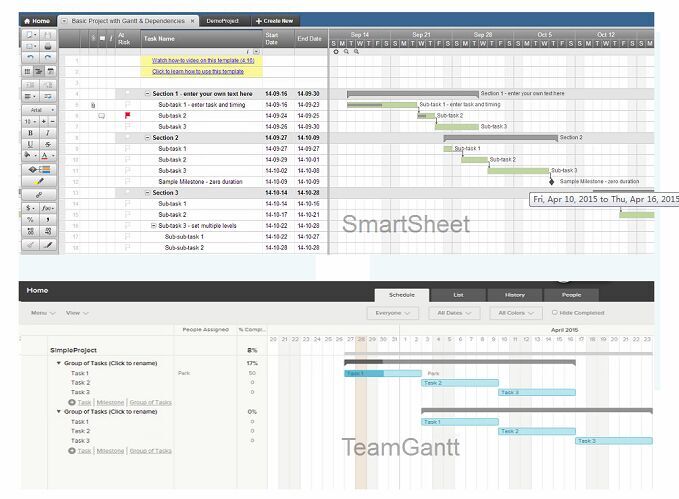679x499 pixels.
Task: Toggle At Risk flag for Sub-sub-task 1 row
Action: (127, 237)
